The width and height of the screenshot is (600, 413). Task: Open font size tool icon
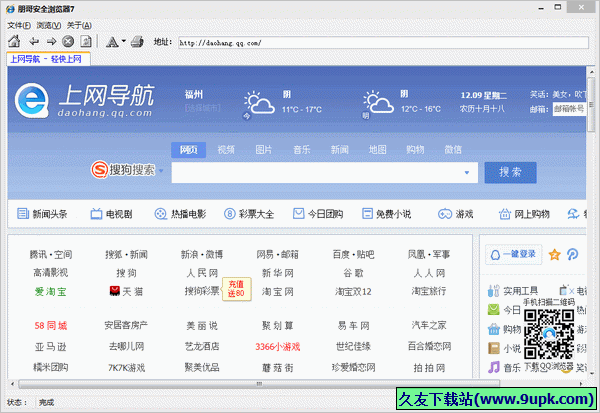point(112,41)
